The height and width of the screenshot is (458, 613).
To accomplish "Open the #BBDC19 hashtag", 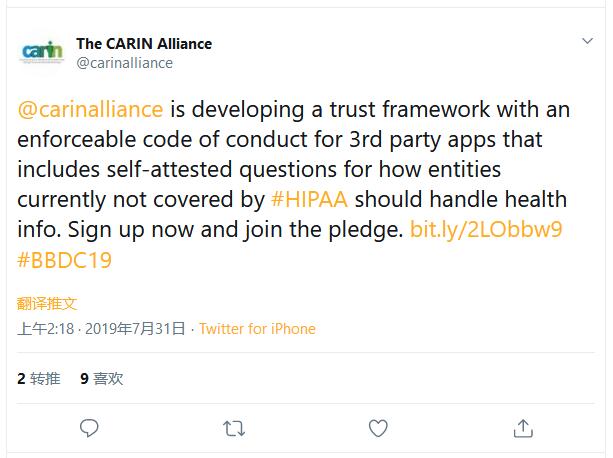I will click(x=65, y=260).
